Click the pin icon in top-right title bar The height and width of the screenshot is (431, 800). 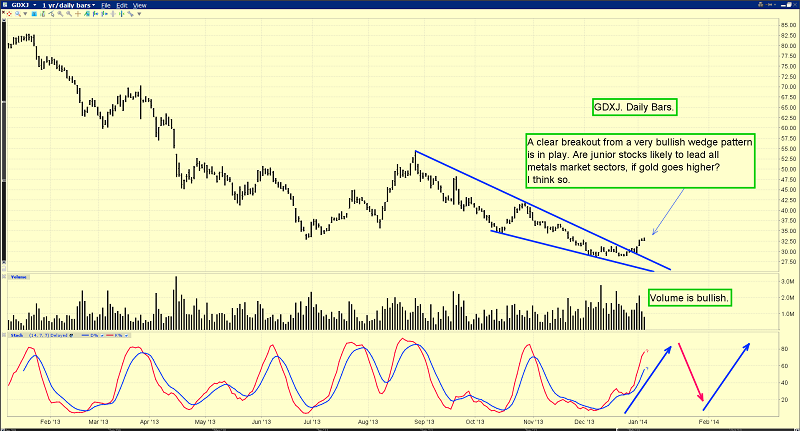pos(768,4)
